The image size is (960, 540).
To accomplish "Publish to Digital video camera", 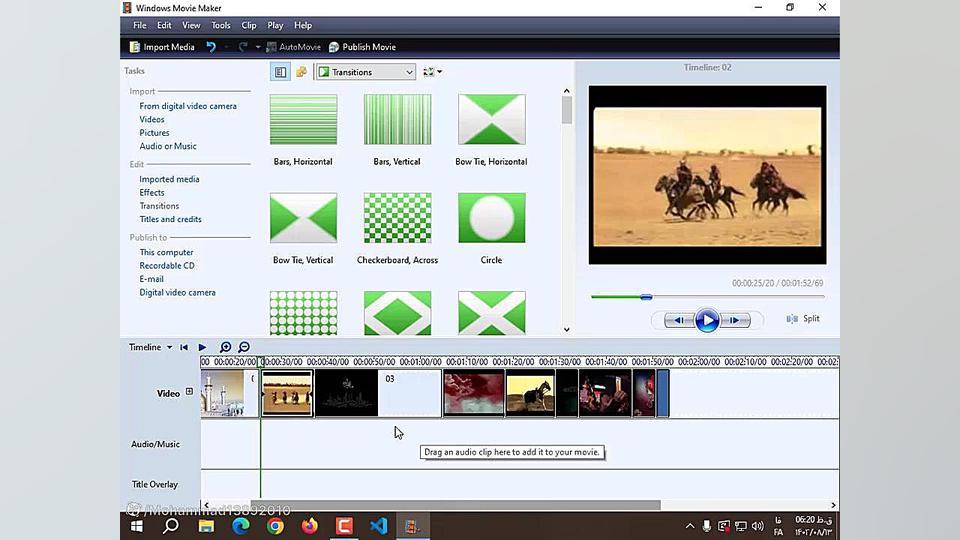I will [178, 293].
